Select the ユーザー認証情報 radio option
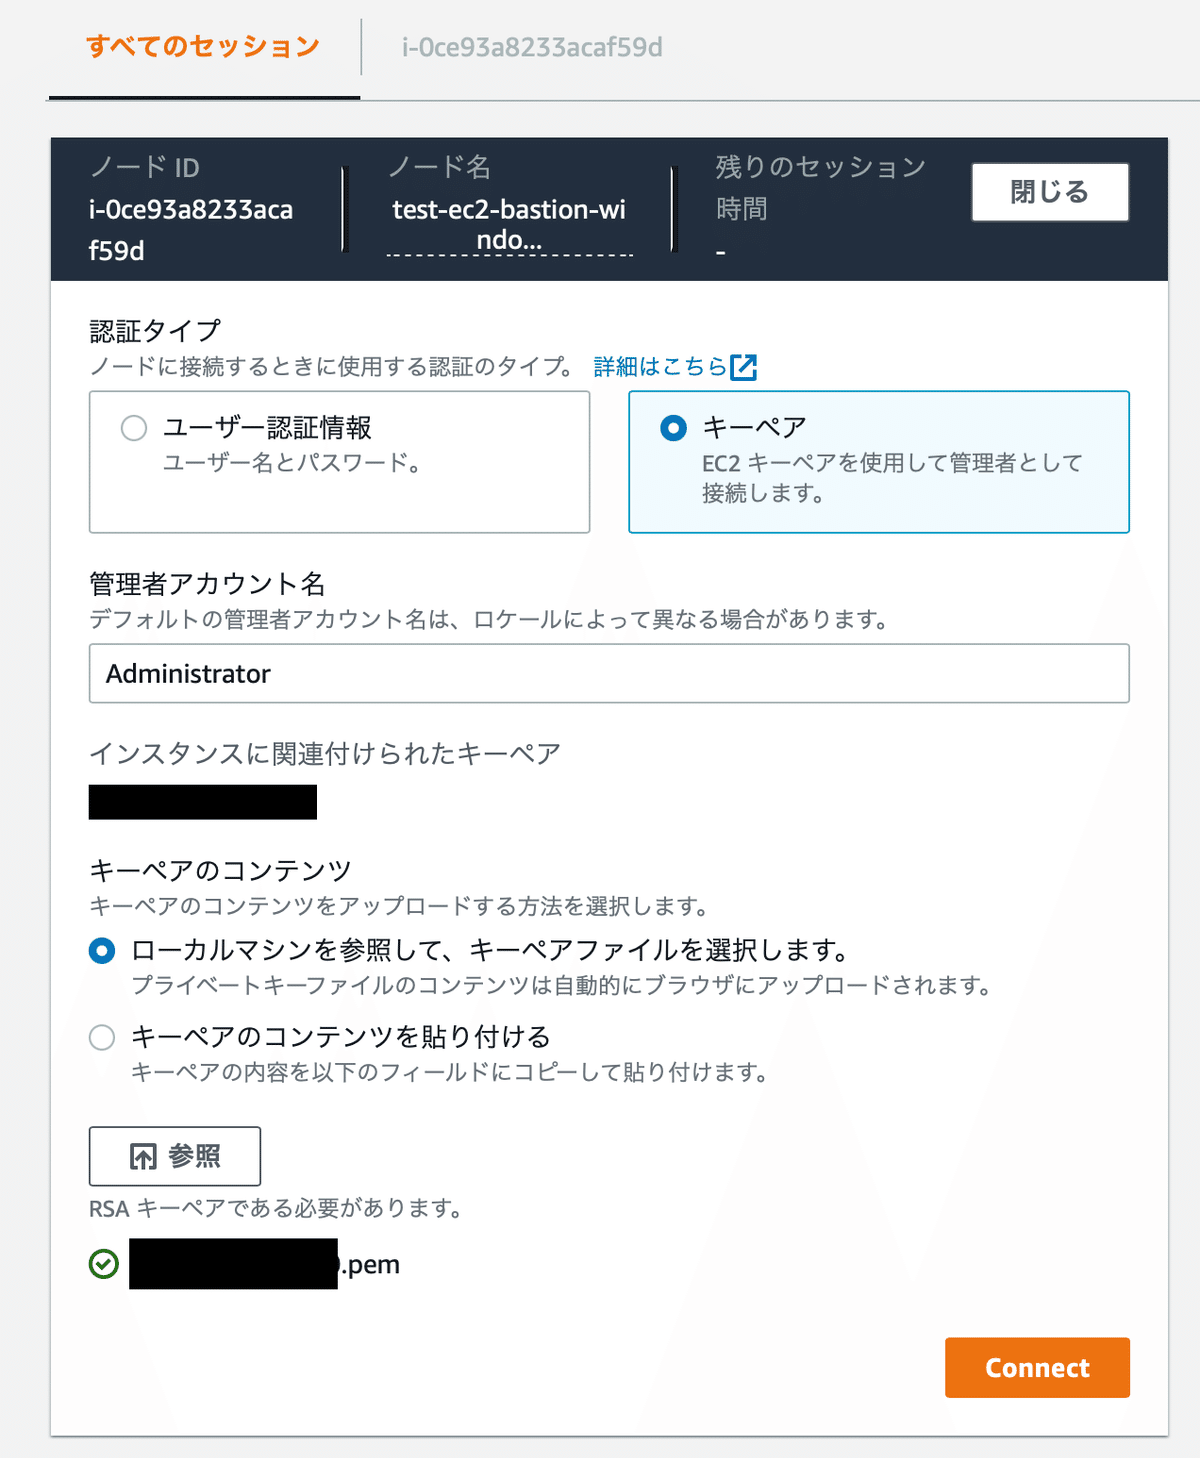The height and width of the screenshot is (1458, 1200). (134, 428)
